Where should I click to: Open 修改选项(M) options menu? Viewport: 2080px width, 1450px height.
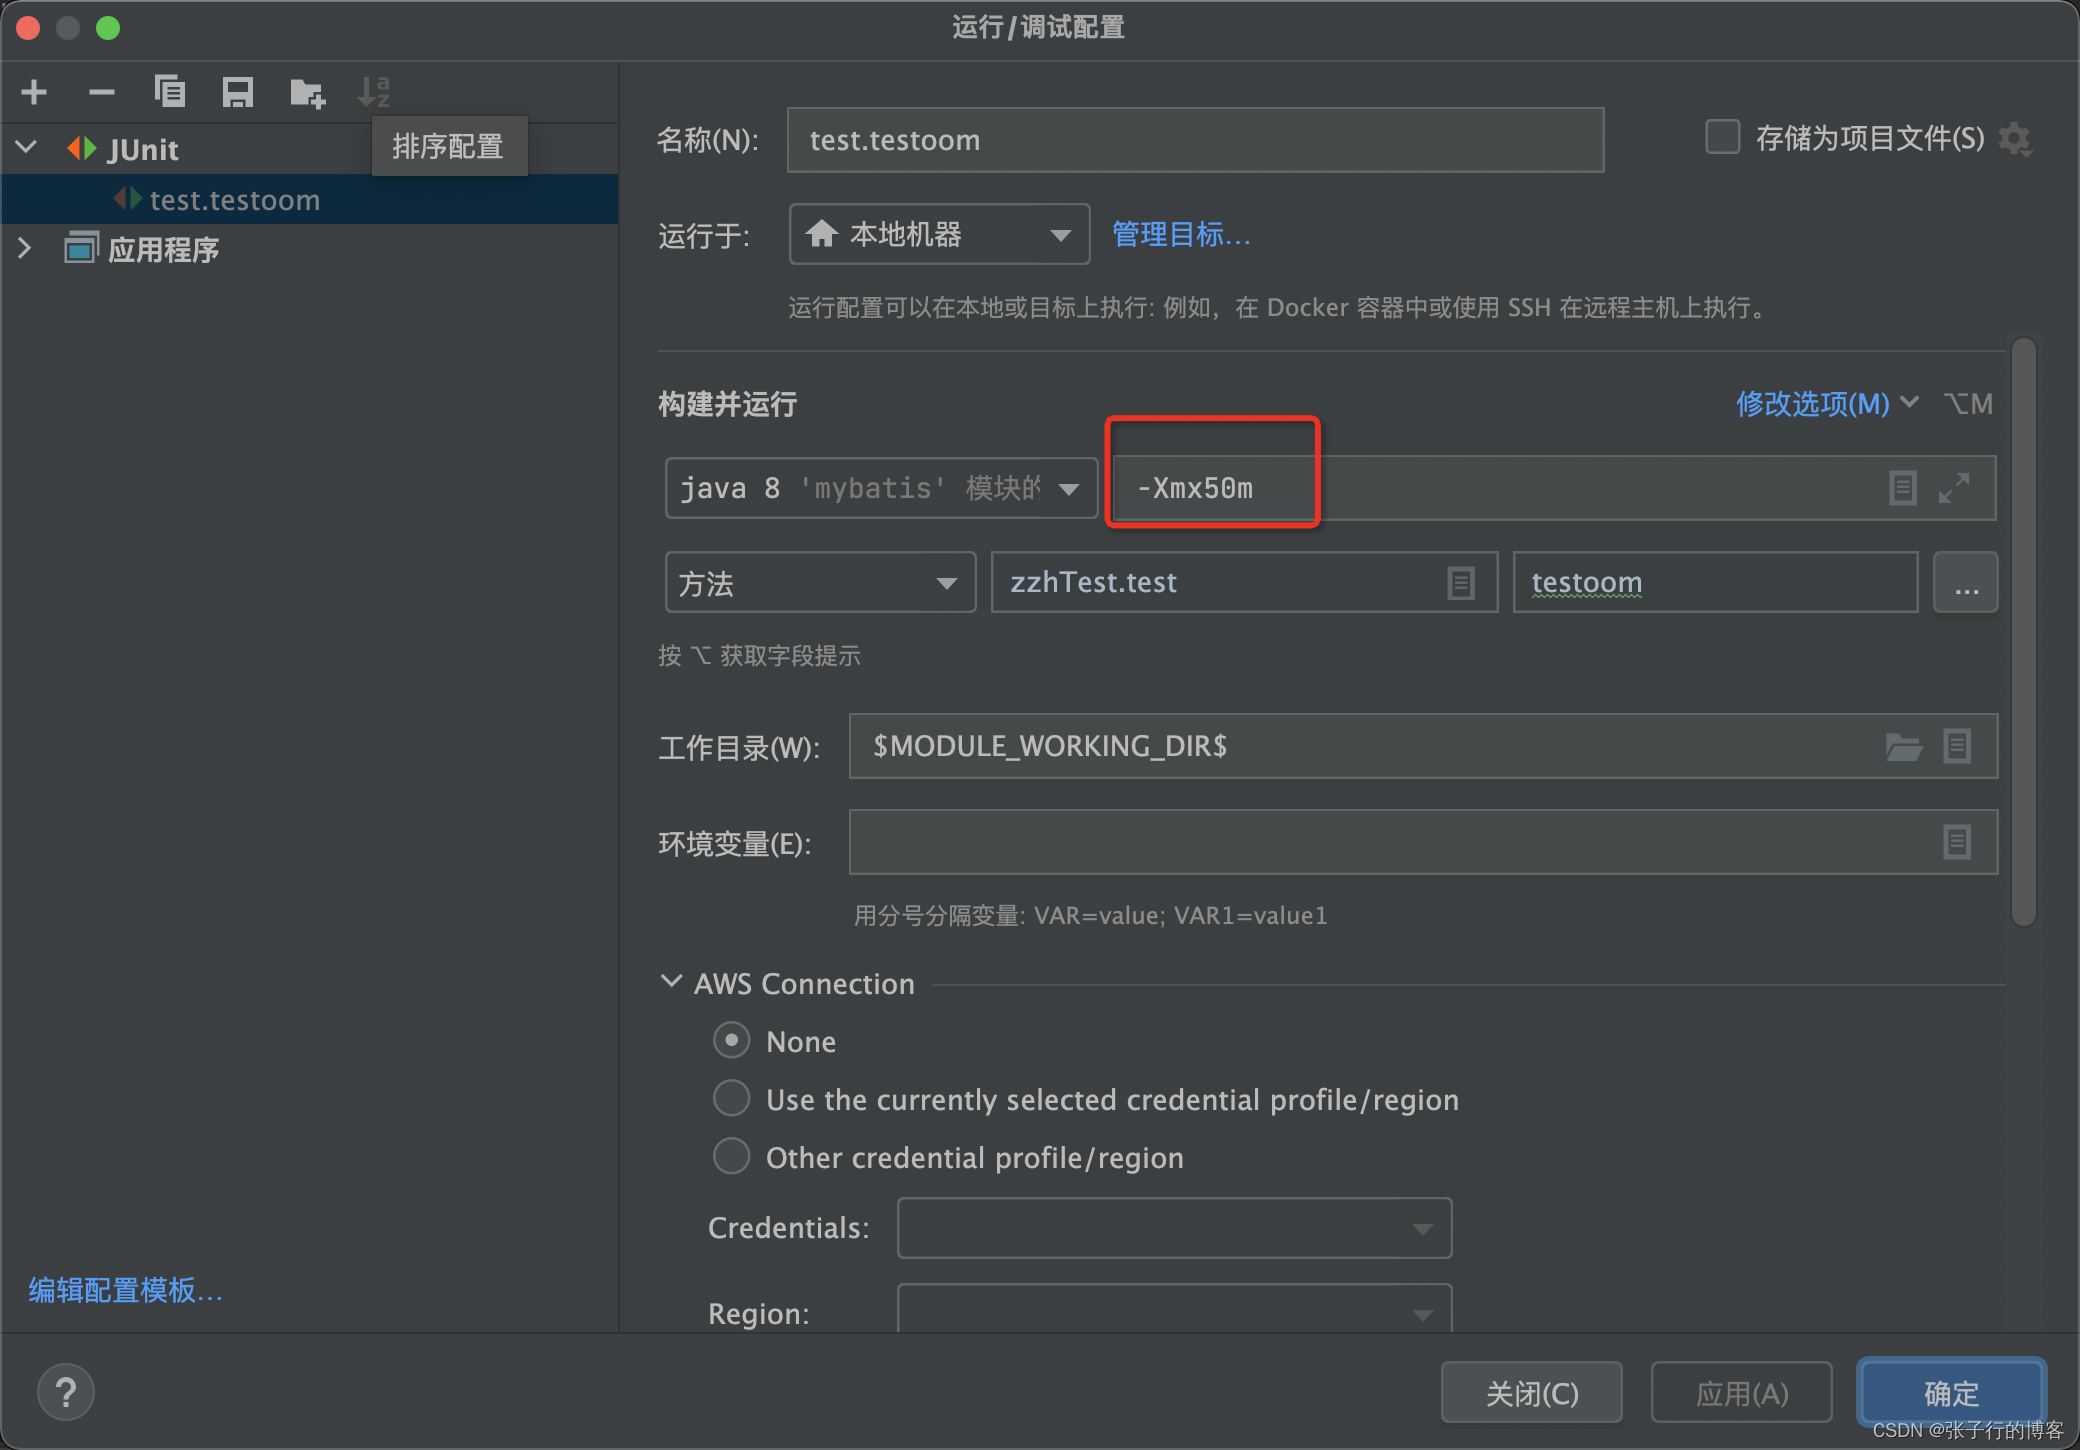pyautogui.click(x=1826, y=404)
